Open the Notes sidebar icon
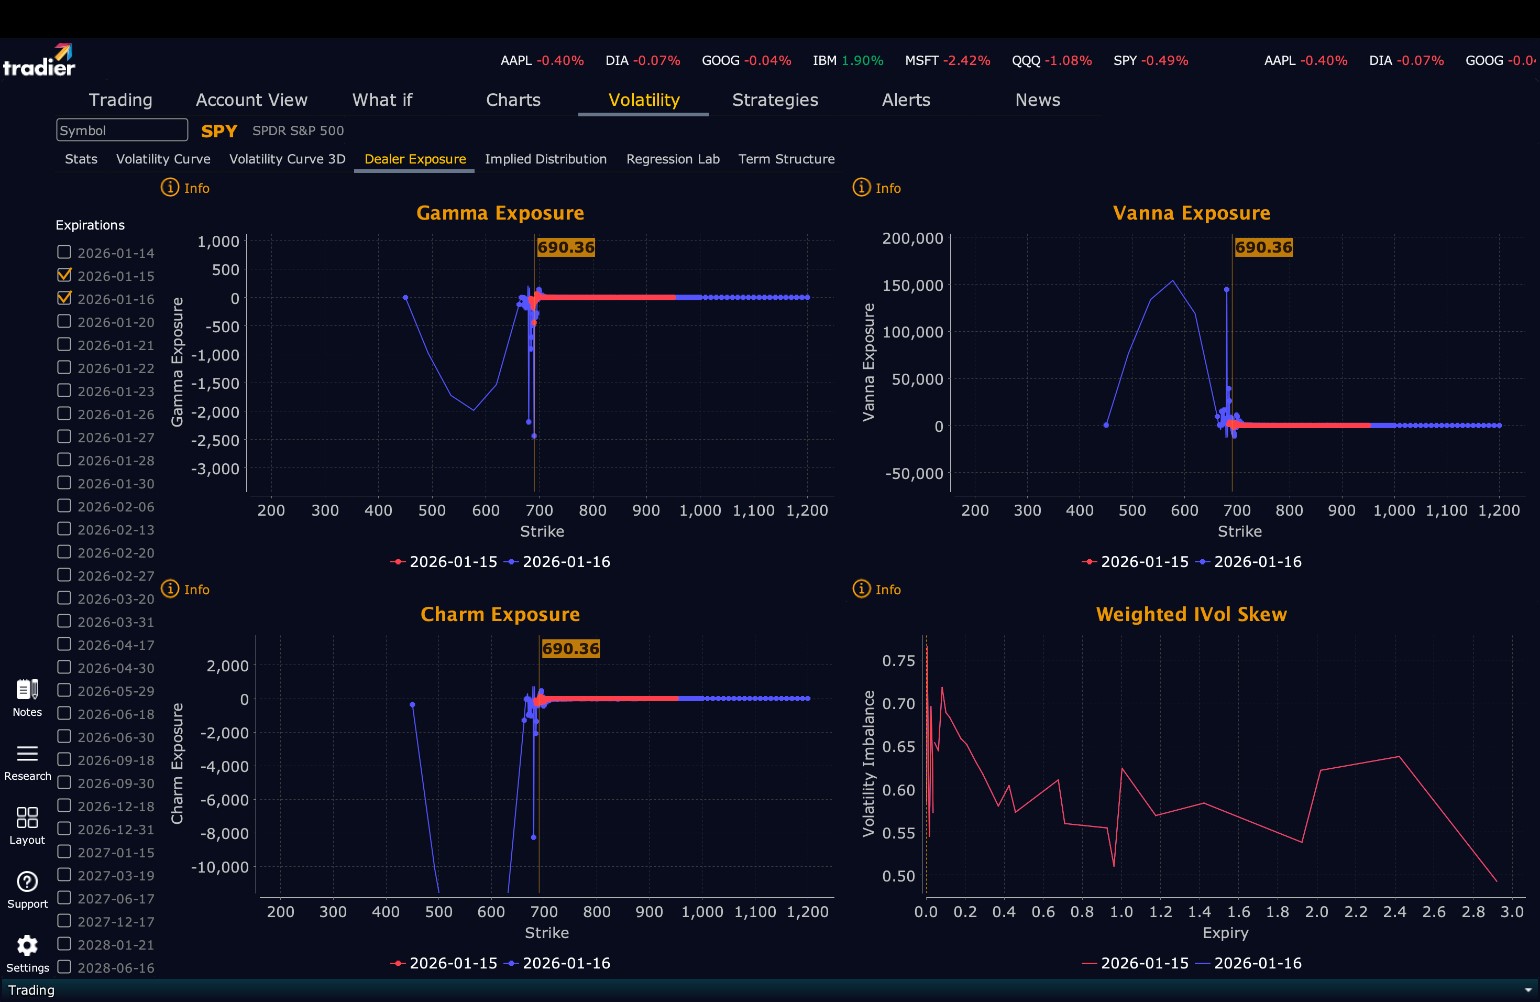This screenshot has width=1540, height=1002. [x=27, y=690]
